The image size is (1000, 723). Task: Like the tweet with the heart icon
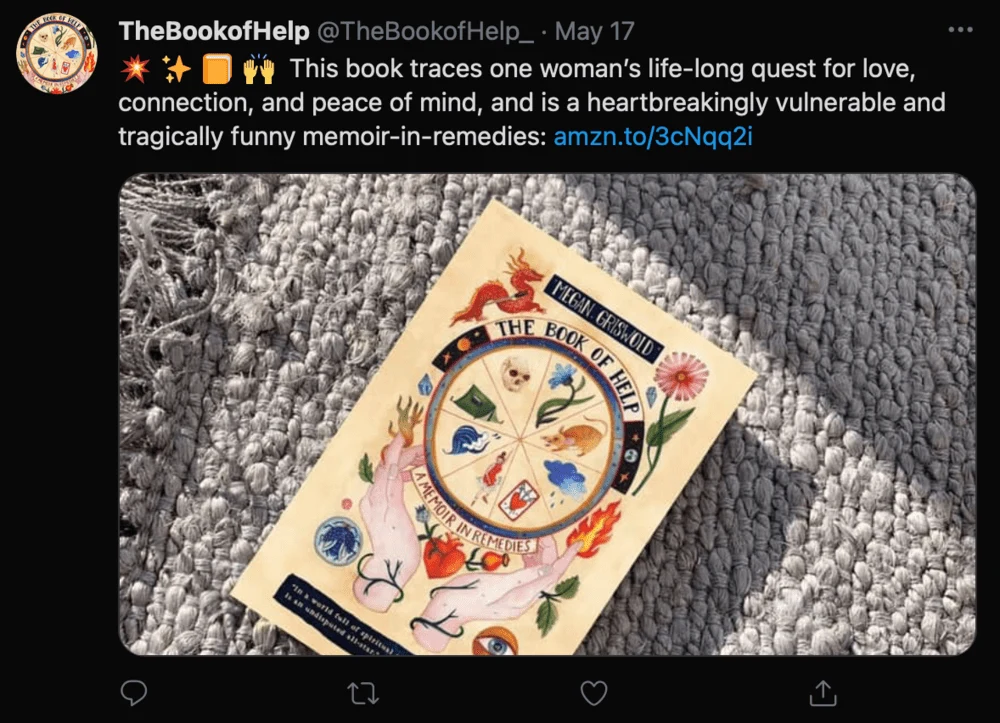pos(594,692)
